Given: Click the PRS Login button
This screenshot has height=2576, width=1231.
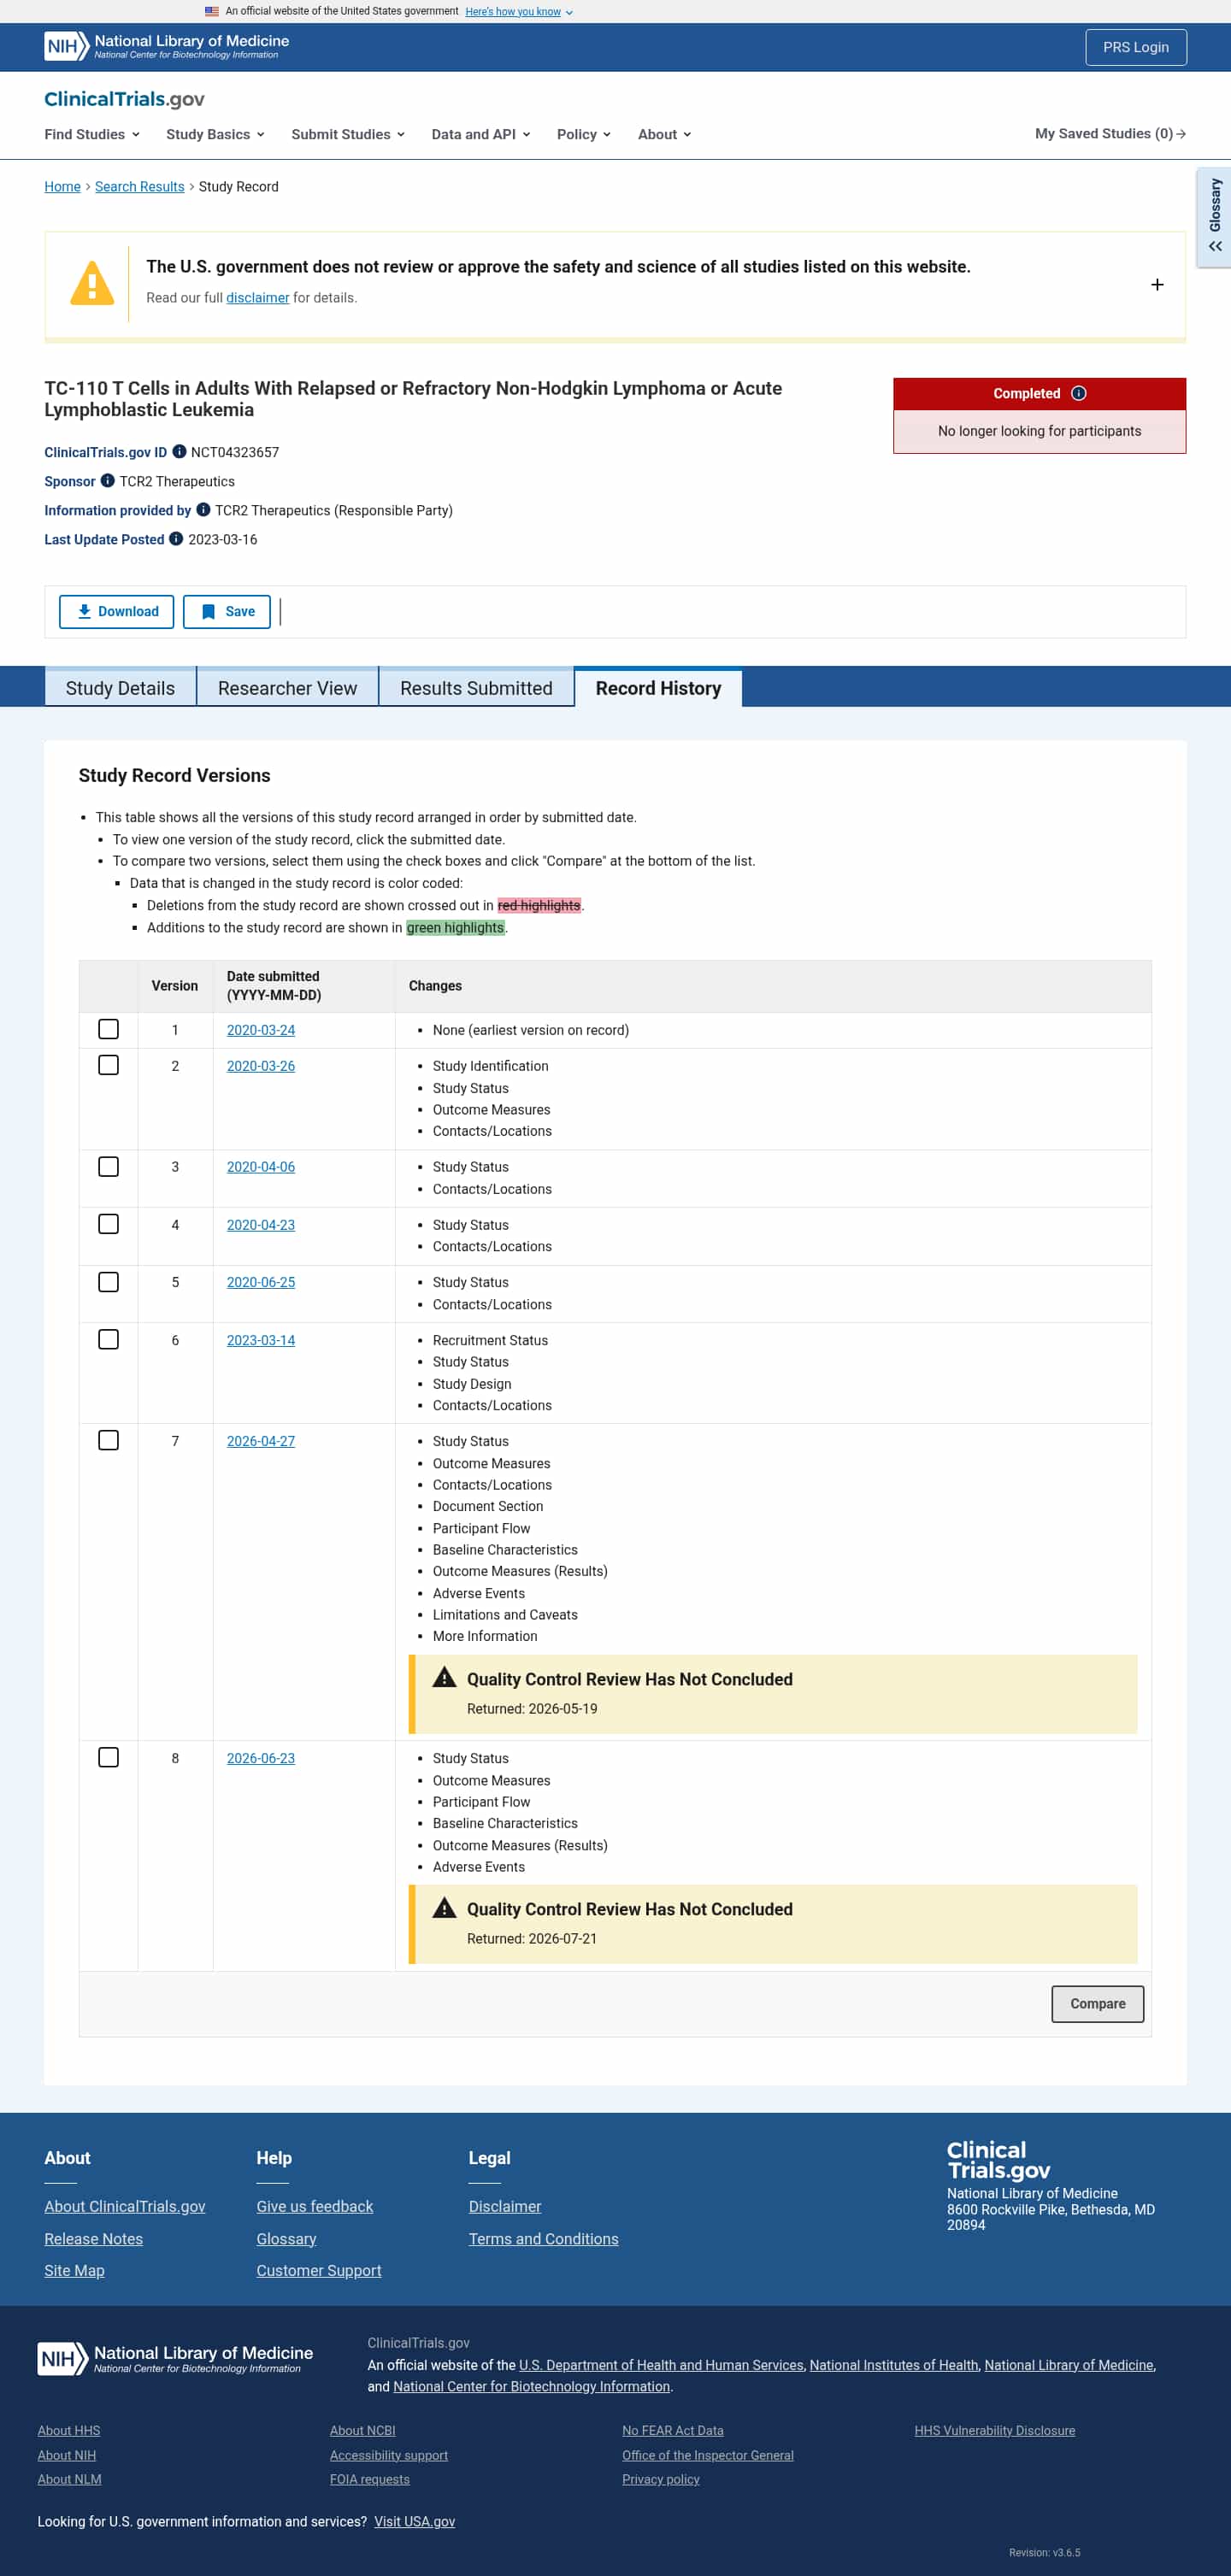Looking at the screenshot, I should point(1136,47).
